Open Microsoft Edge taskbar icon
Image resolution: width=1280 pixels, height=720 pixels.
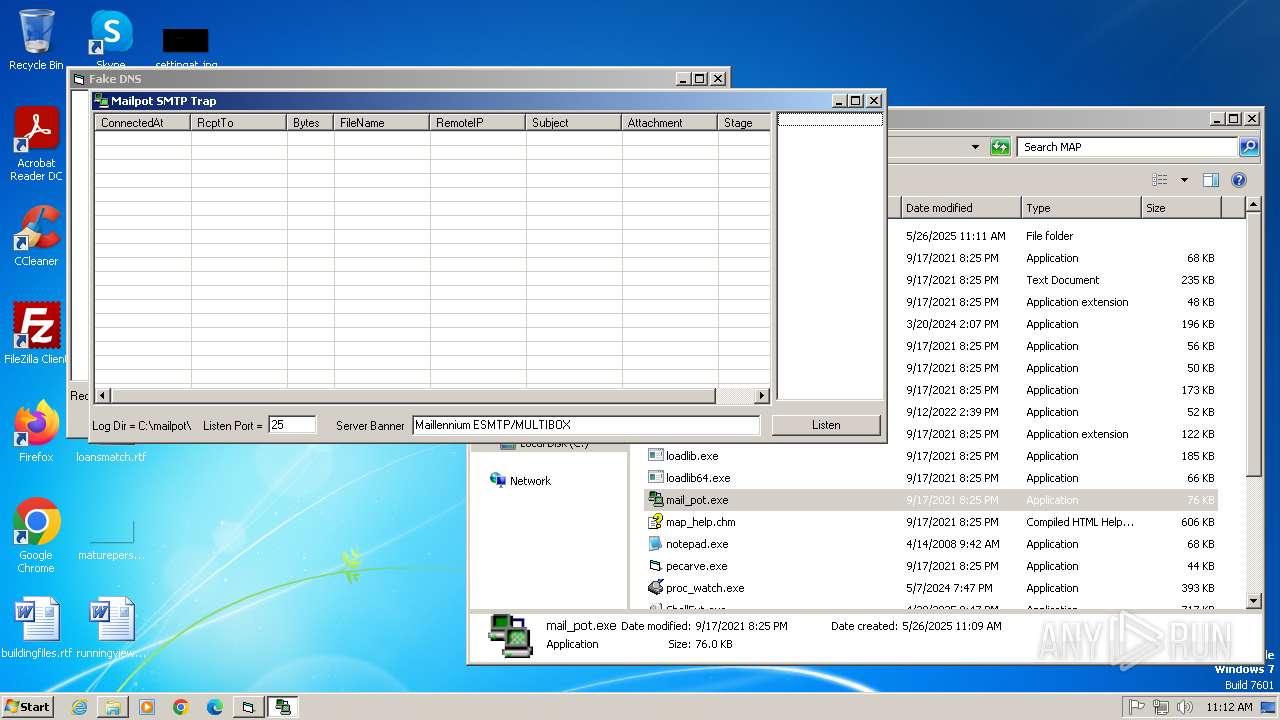click(x=215, y=707)
